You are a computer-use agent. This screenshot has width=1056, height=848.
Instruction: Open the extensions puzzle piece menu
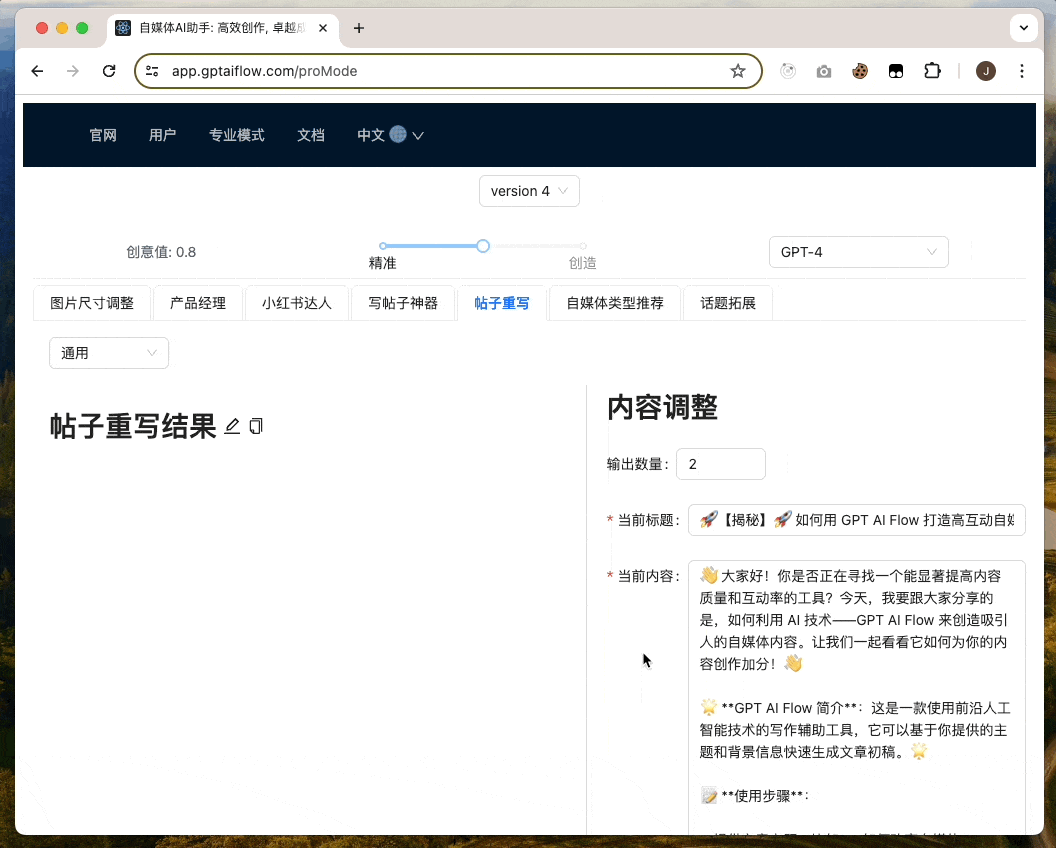point(932,71)
